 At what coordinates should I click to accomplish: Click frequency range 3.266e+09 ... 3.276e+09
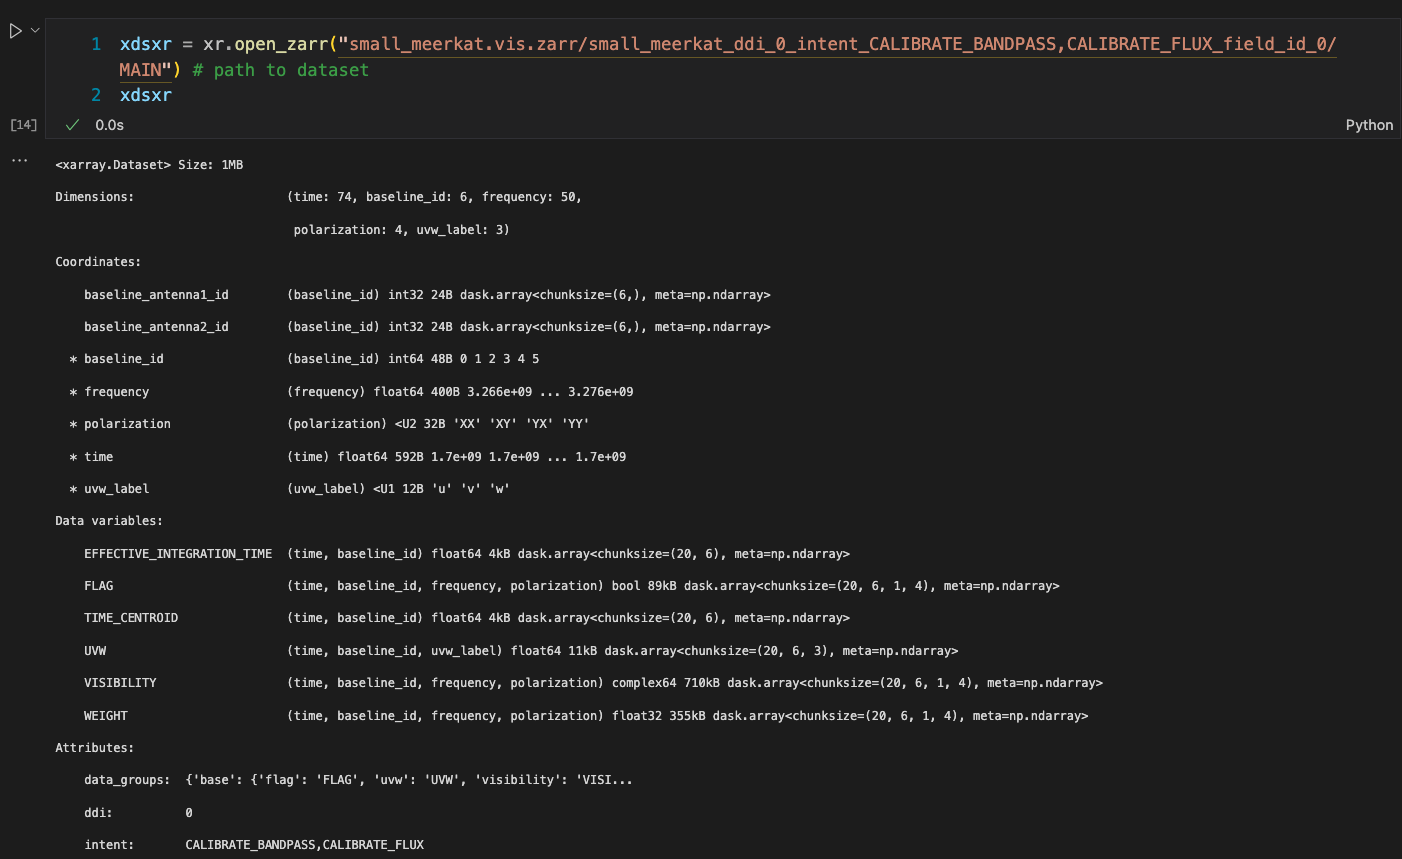[x=550, y=392]
